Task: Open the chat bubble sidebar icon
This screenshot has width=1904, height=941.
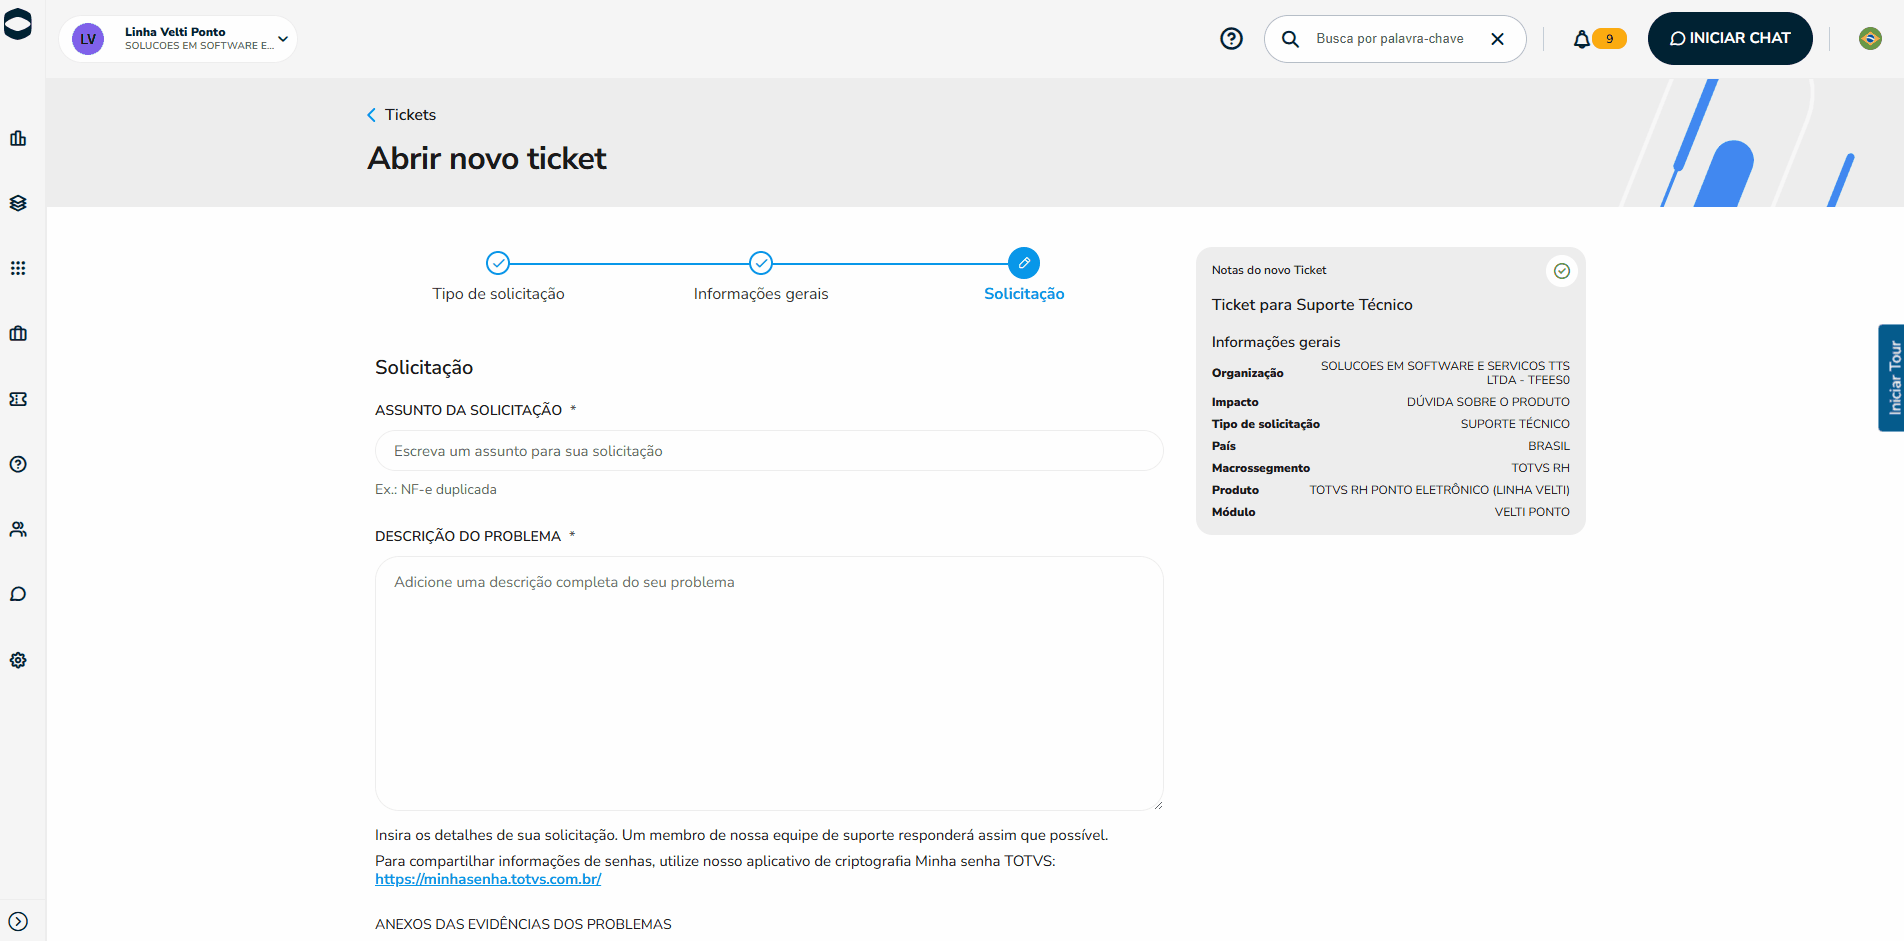Action: tap(18, 594)
